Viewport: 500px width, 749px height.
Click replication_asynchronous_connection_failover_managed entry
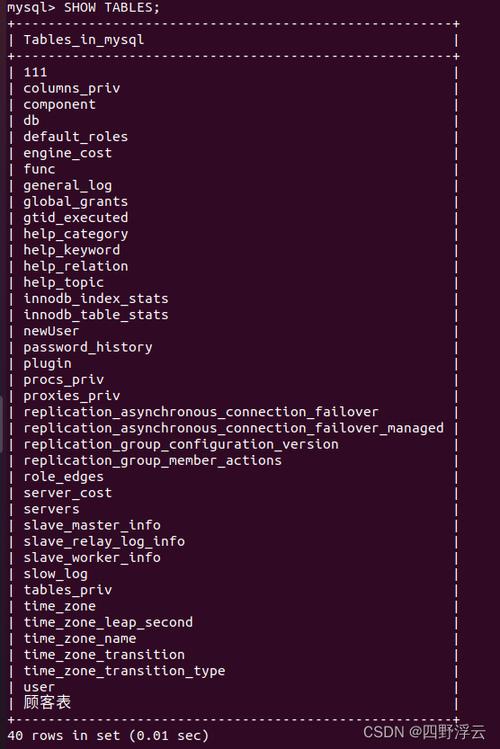(x=234, y=428)
